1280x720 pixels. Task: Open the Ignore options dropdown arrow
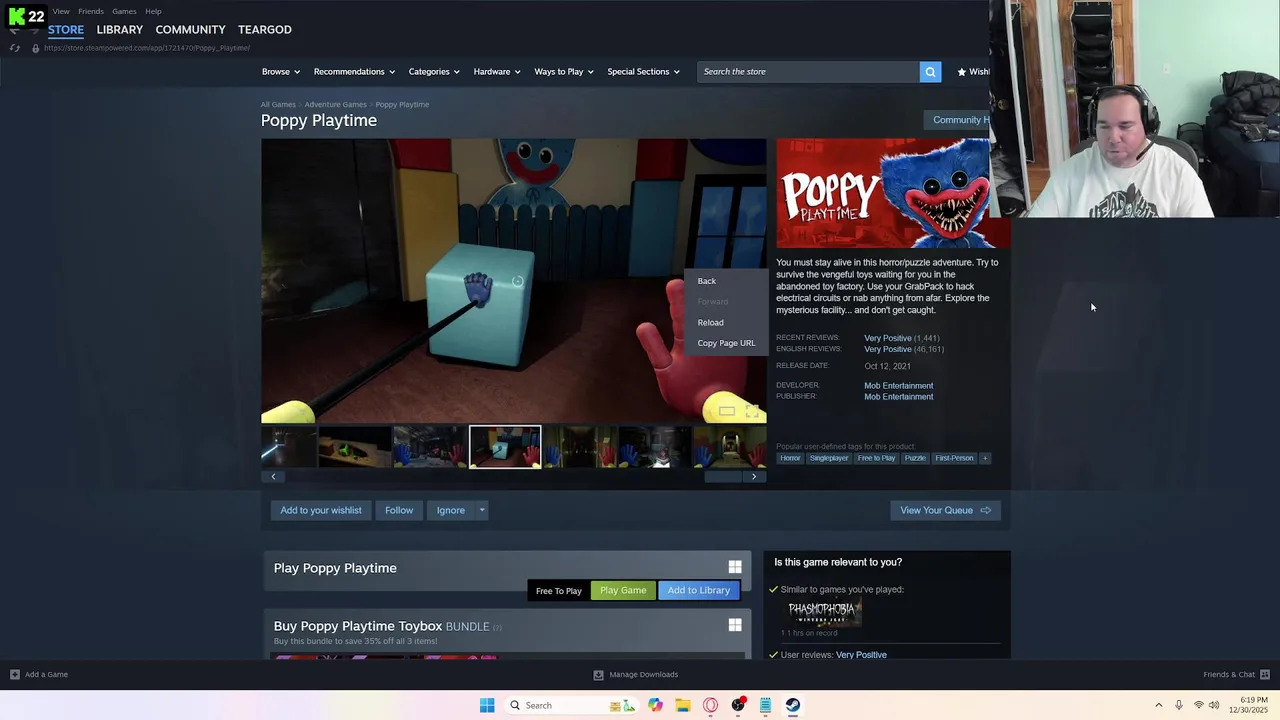(481, 510)
